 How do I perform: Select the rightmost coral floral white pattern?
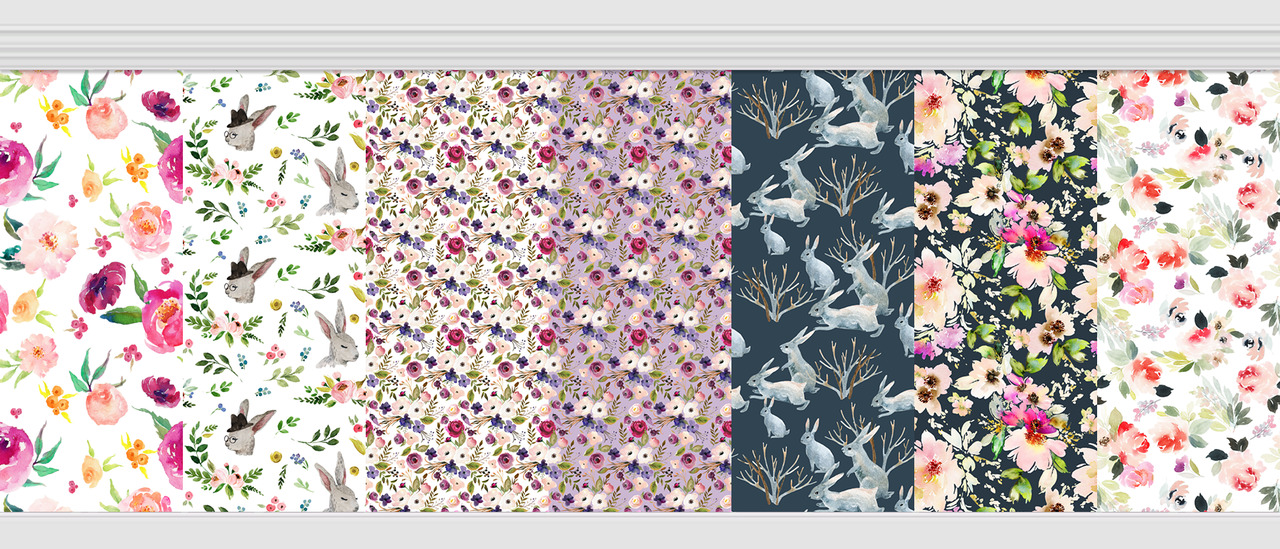tap(1189, 290)
